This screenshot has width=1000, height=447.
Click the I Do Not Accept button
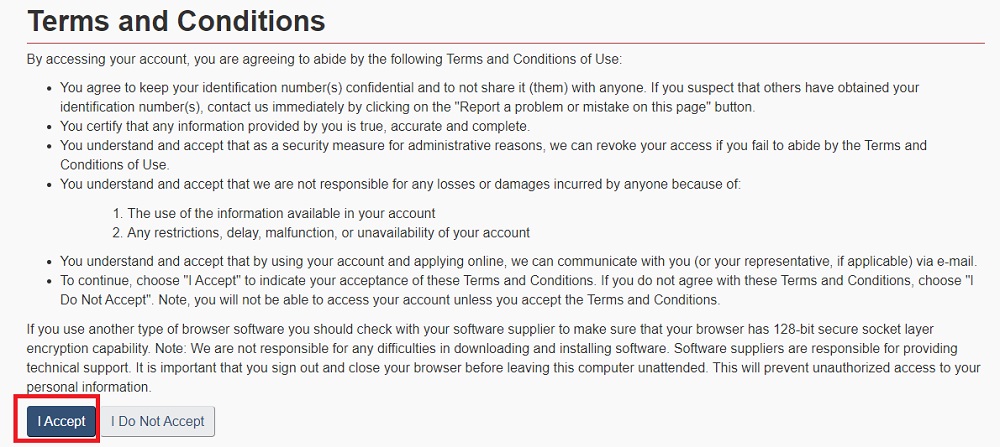pos(158,421)
